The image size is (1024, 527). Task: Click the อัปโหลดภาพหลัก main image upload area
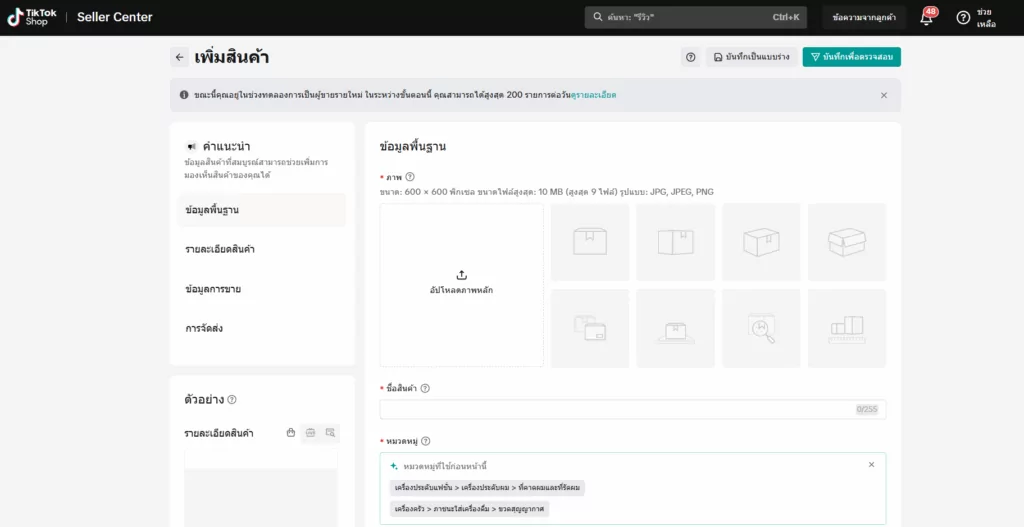coord(461,283)
